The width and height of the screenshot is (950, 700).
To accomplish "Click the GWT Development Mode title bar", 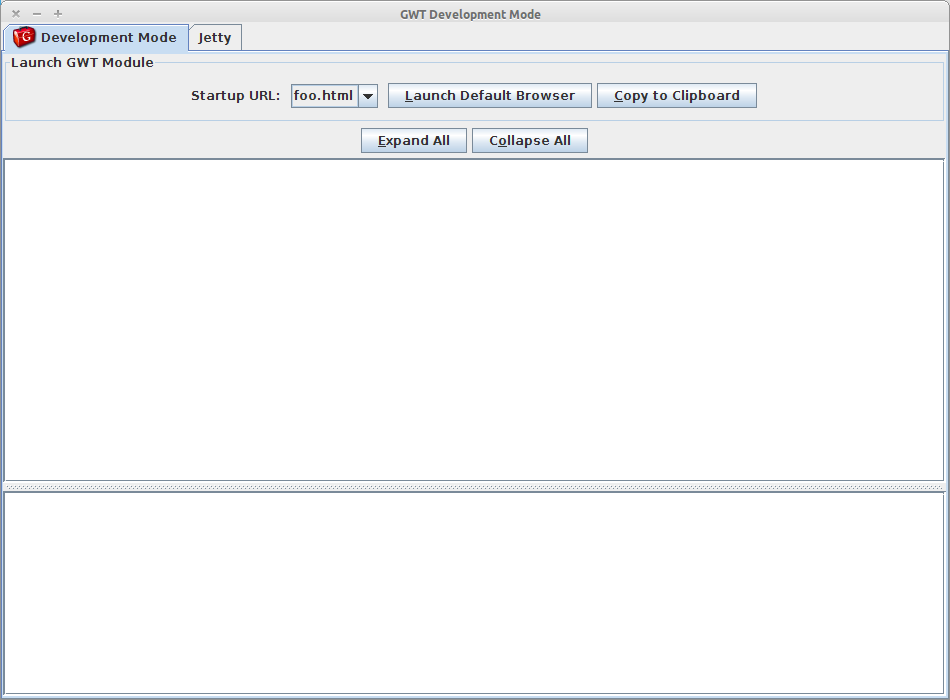I will [x=470, y=14].
